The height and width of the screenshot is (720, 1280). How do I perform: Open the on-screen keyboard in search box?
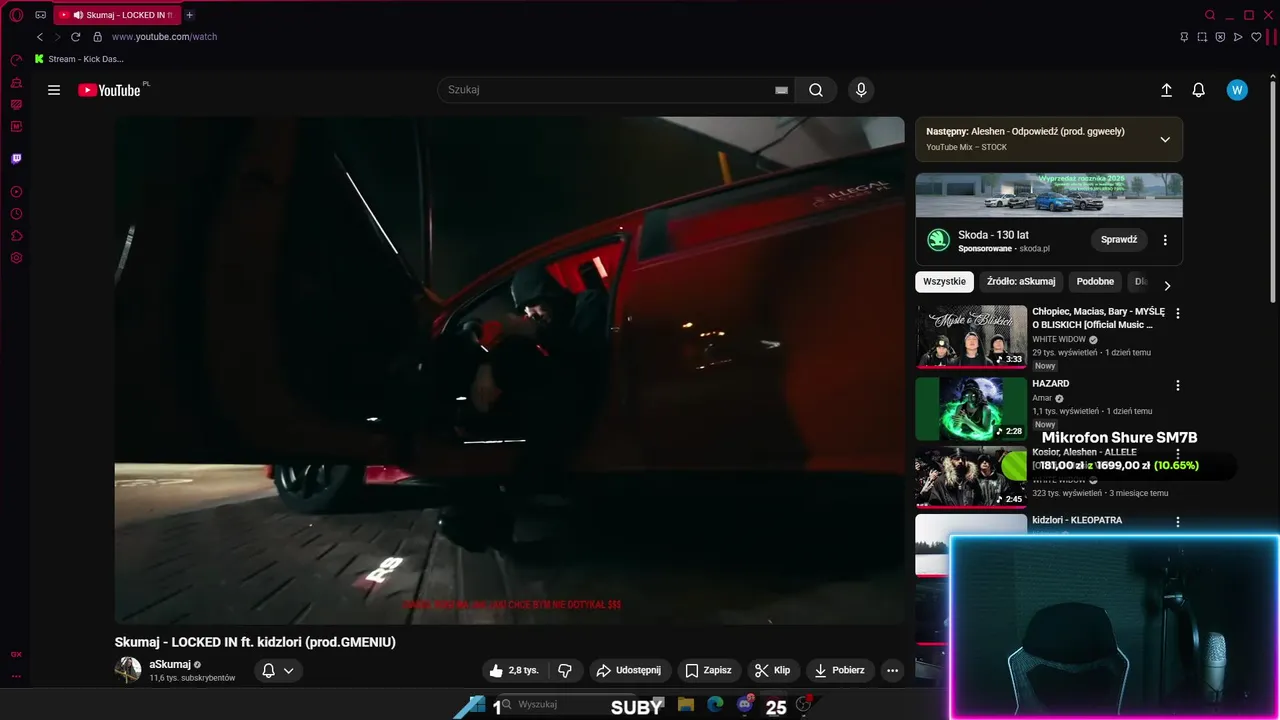coord(781,90)
